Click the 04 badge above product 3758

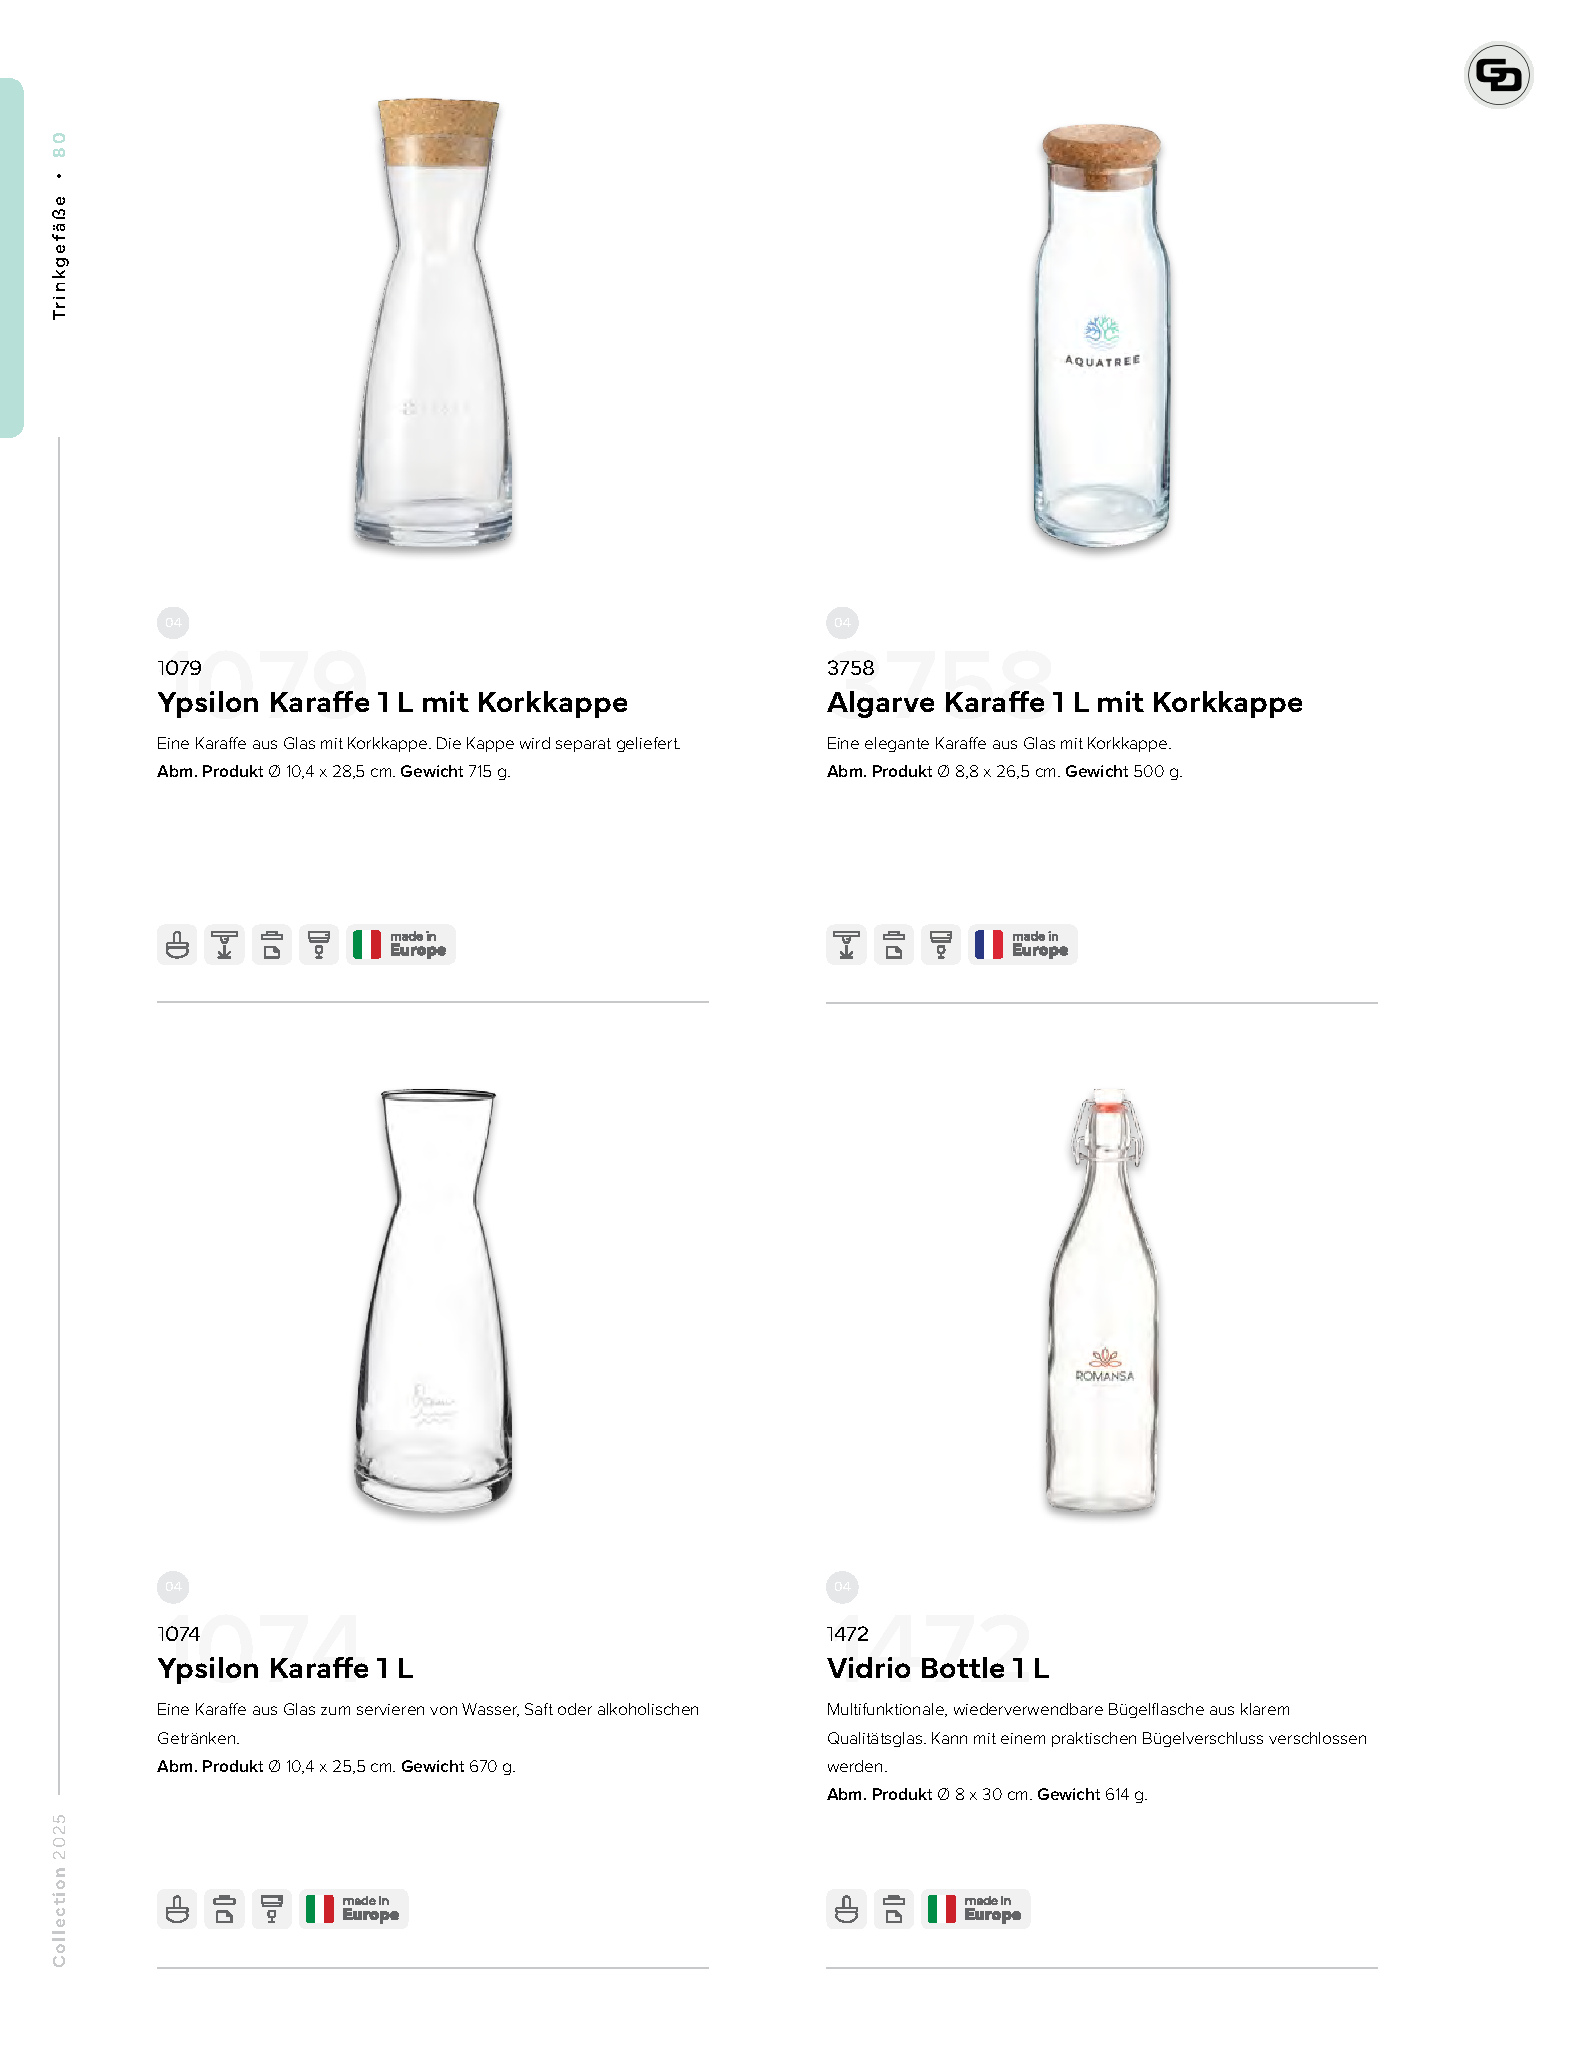click(842, 622)
